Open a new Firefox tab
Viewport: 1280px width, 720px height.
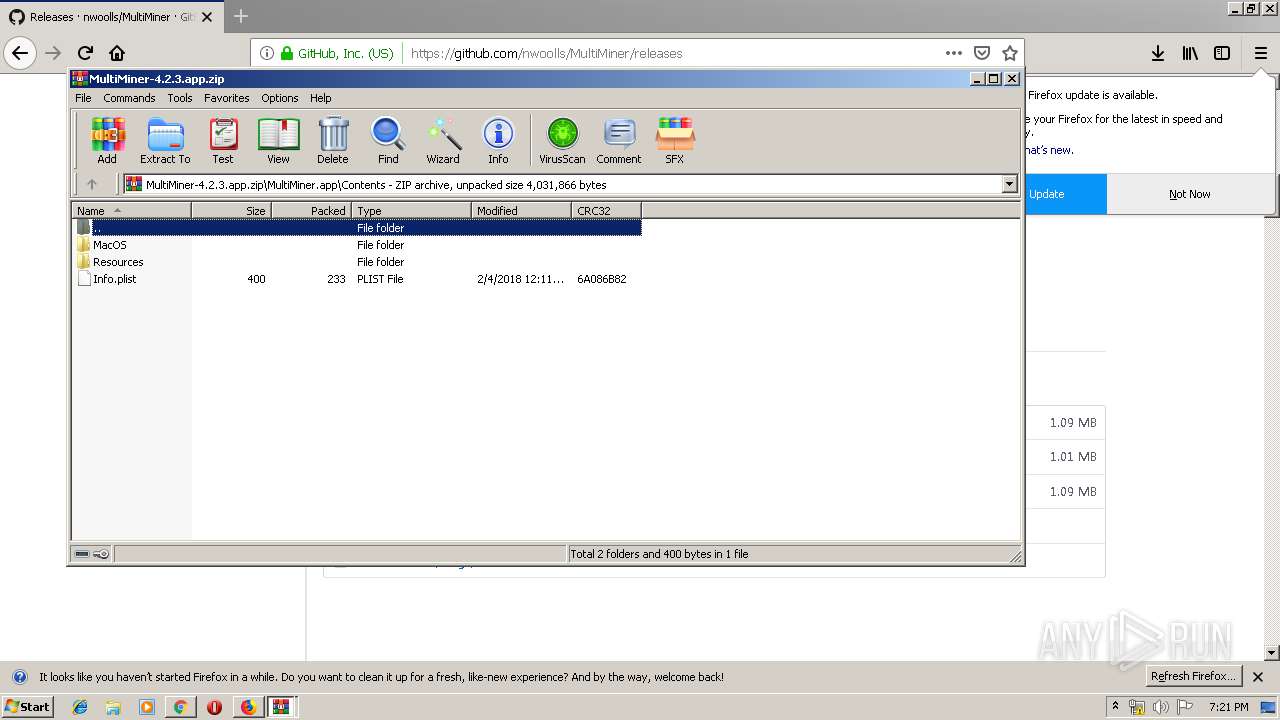click(241, 16)
